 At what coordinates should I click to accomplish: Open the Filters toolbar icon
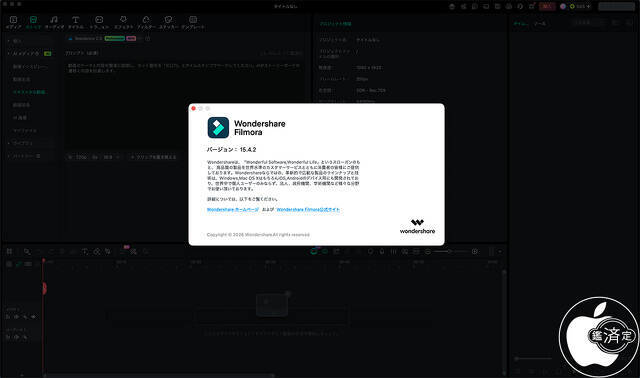pyautogui.click(x=146, y=19)
